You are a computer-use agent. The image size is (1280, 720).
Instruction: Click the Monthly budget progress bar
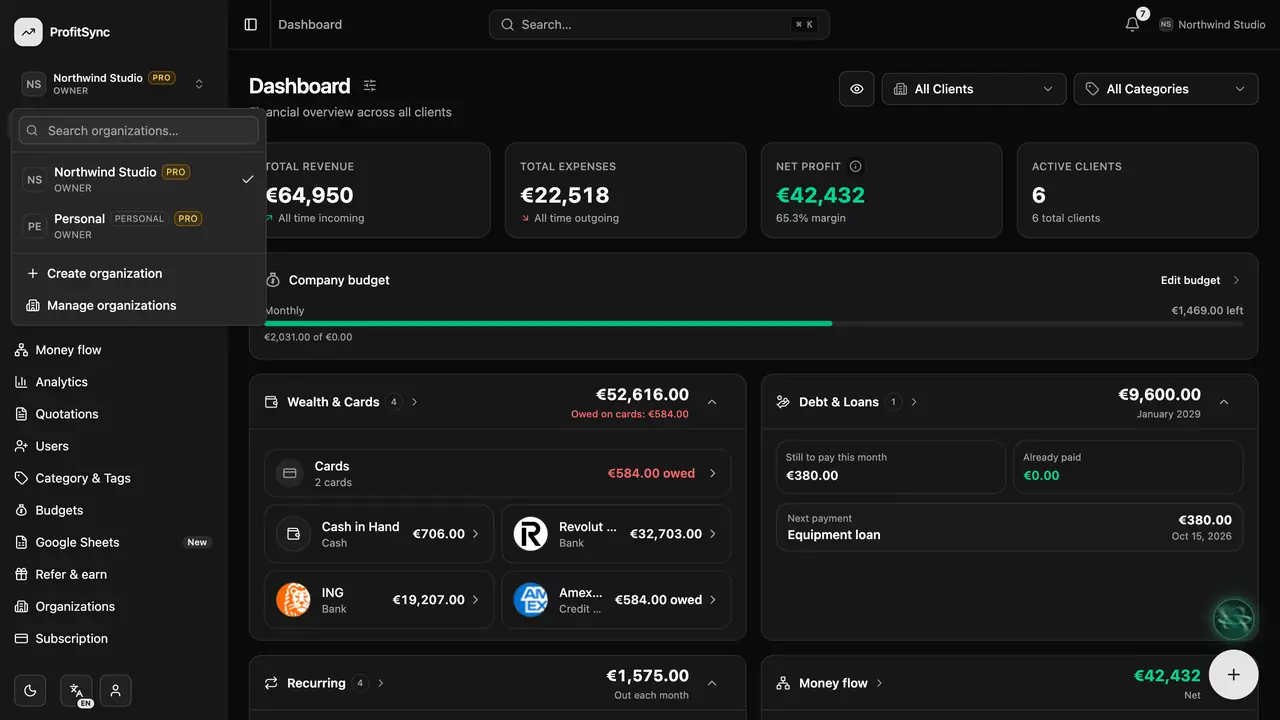[x=754, y=324]
